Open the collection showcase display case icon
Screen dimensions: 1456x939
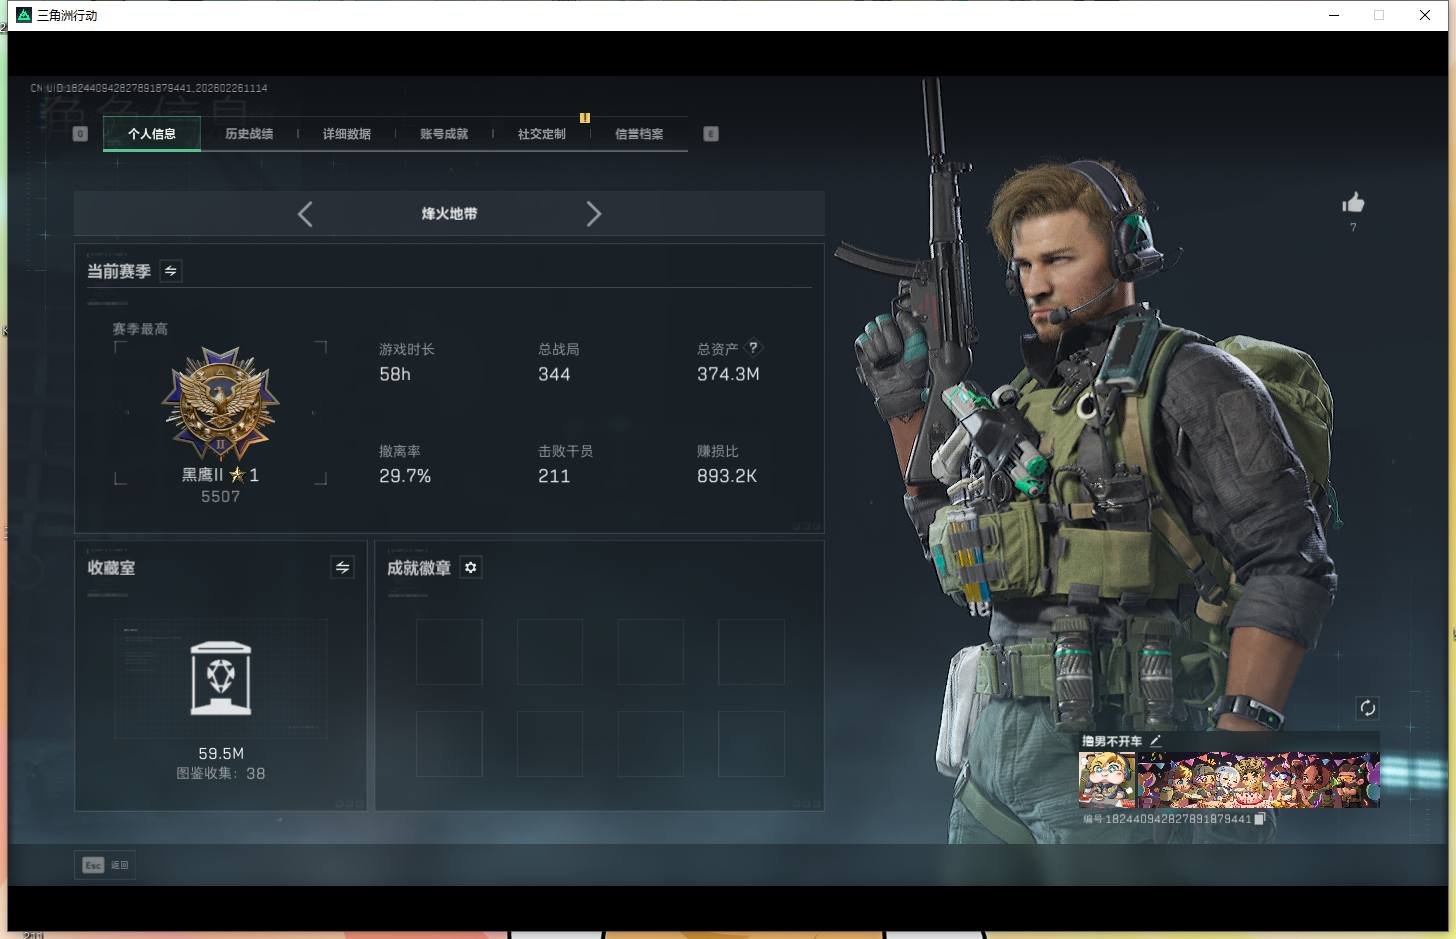click(x=221, y=678)
